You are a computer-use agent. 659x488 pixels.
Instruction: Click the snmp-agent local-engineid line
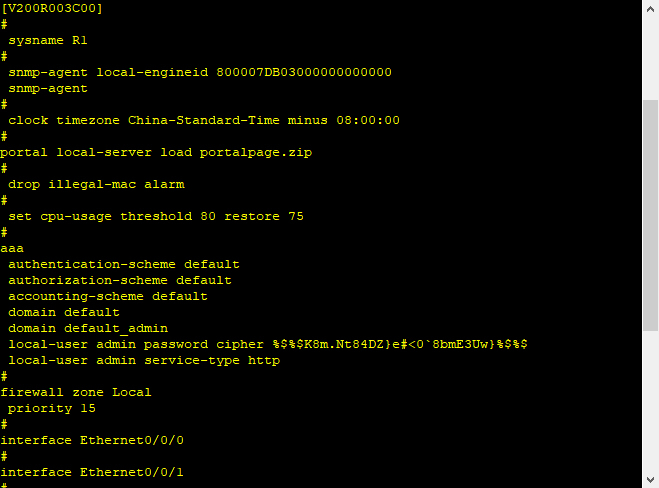pyautogui.click(x=200, y=72)
